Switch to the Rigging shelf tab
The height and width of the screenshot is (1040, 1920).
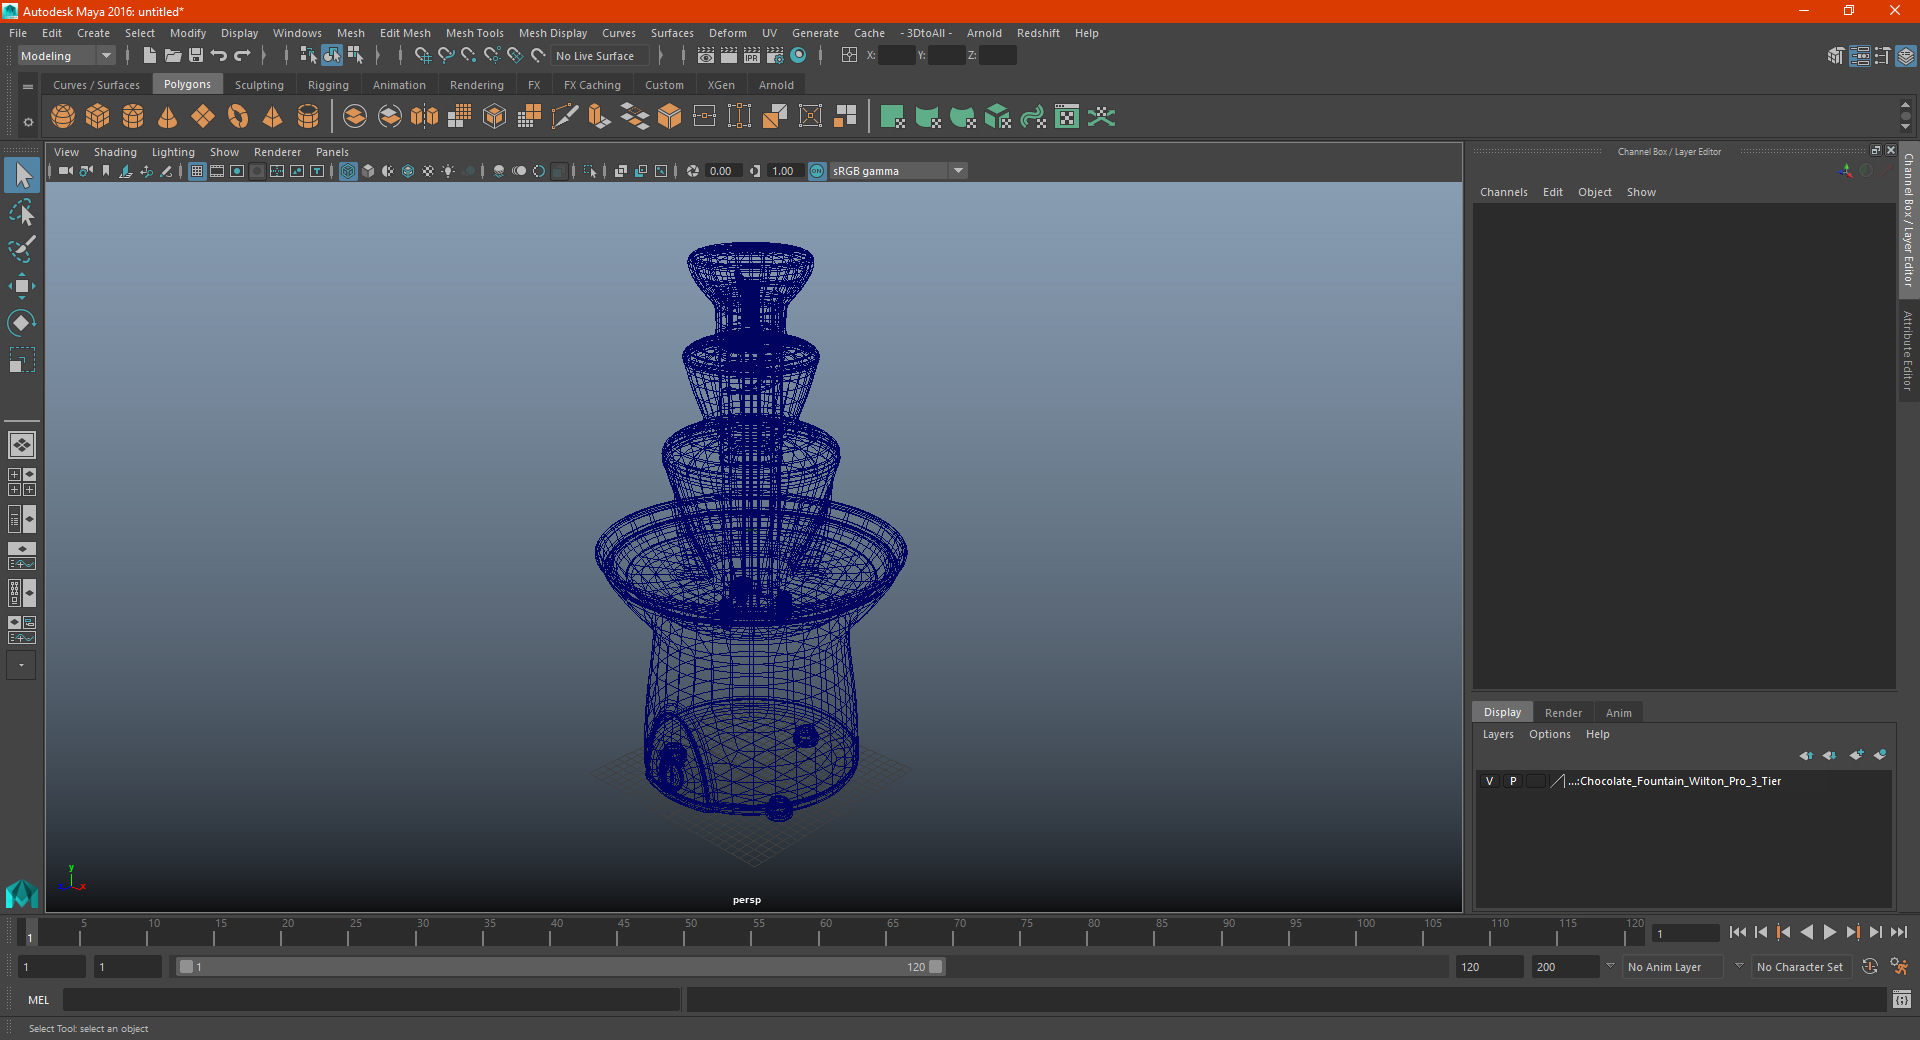pos(328,85)
